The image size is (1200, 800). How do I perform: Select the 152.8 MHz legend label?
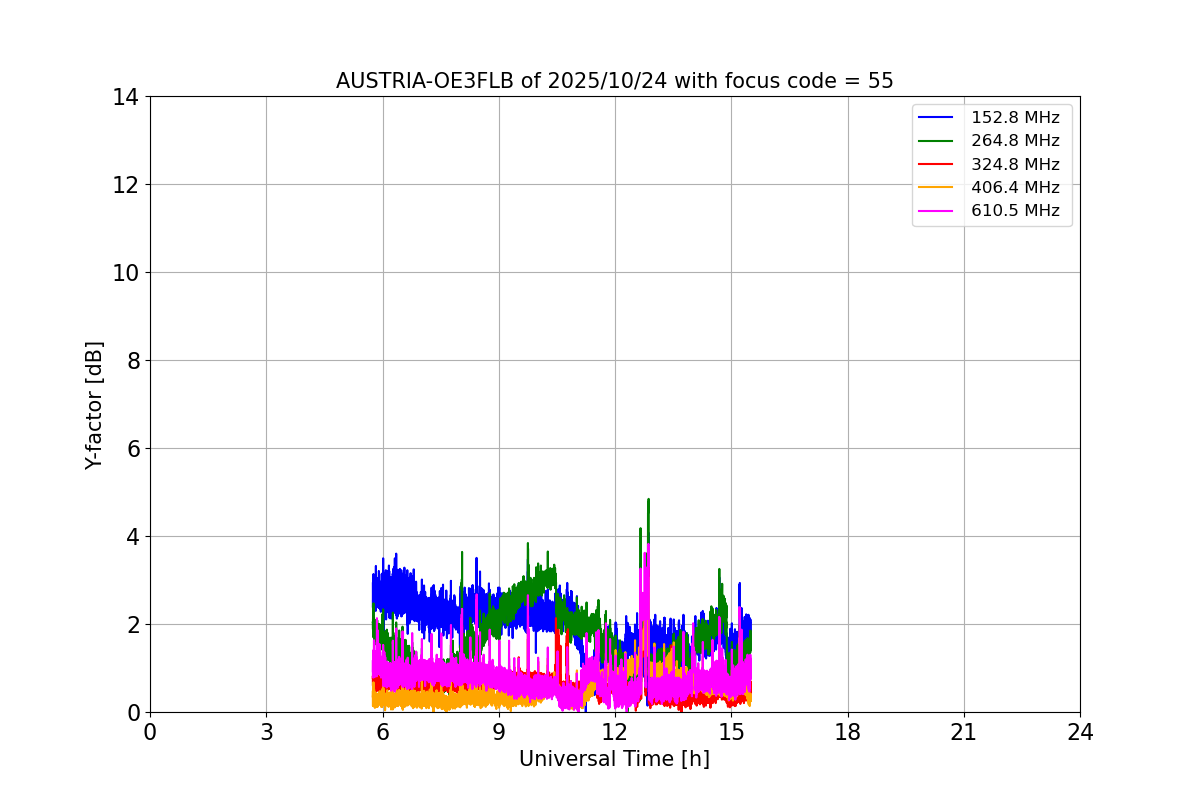click(1015, 118)
